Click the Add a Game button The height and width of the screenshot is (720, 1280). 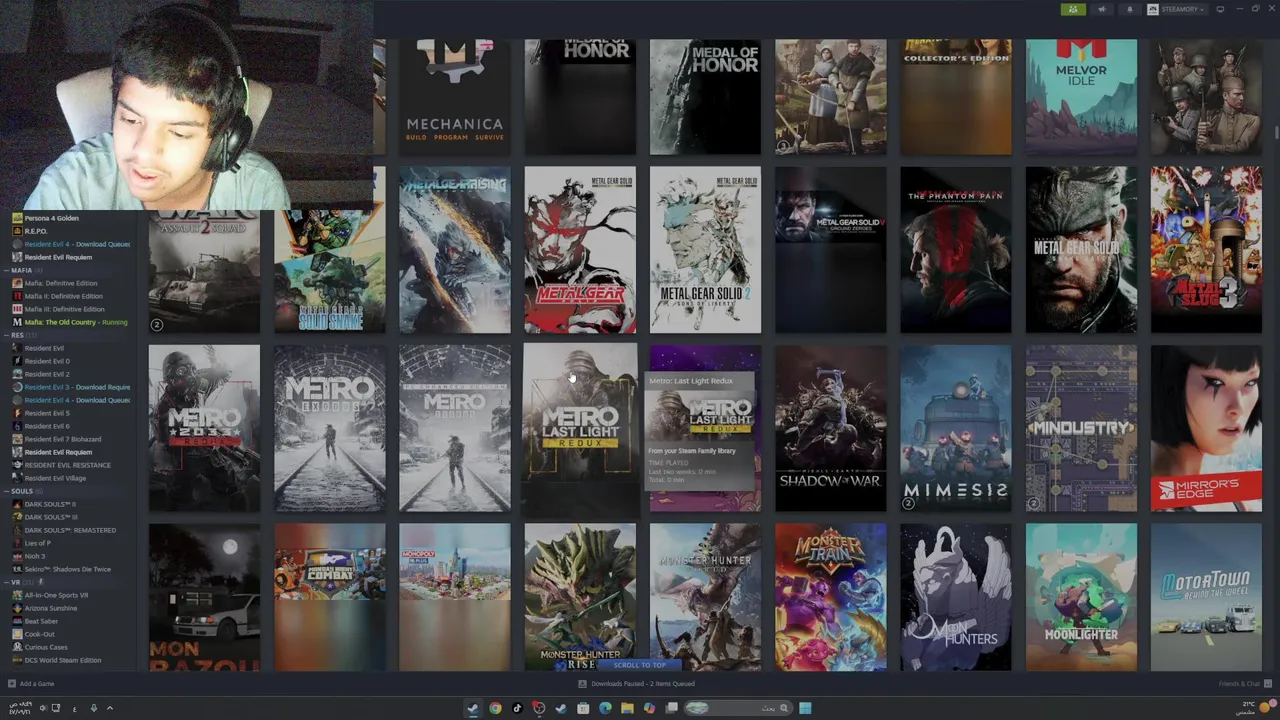click(x=31, y=684)
